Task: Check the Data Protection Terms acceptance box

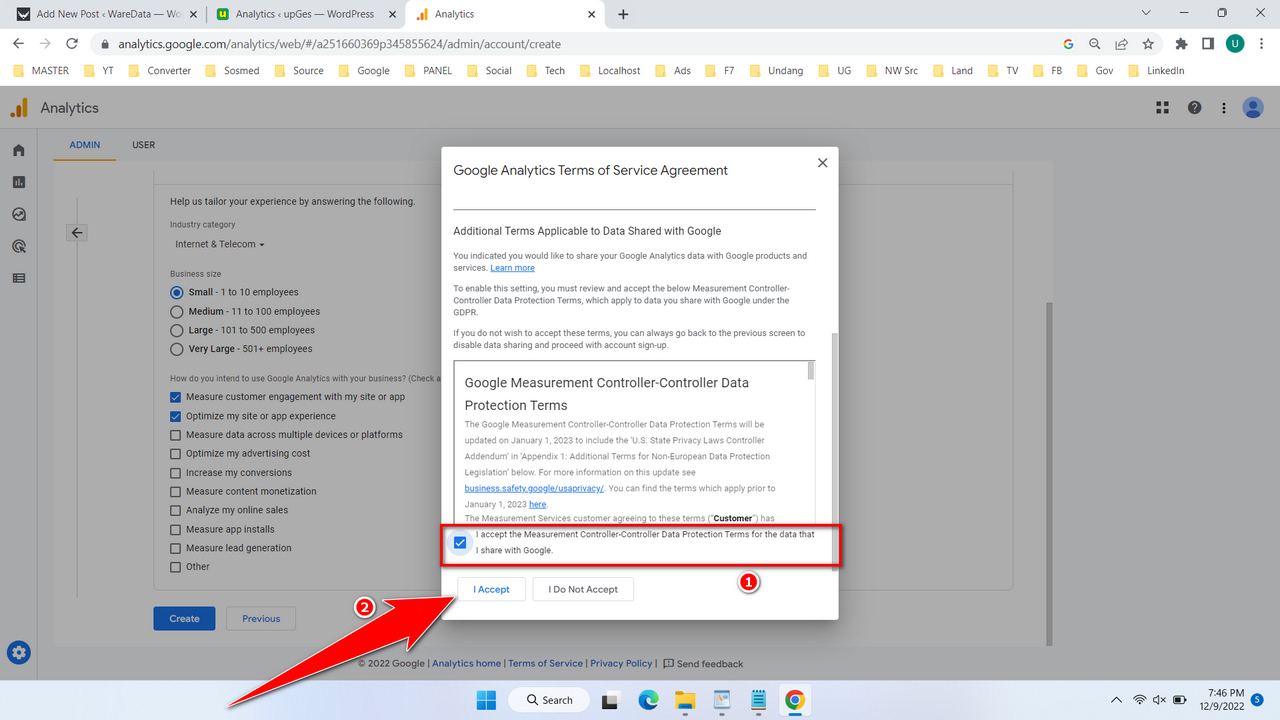Action: (x=460, y=542)
